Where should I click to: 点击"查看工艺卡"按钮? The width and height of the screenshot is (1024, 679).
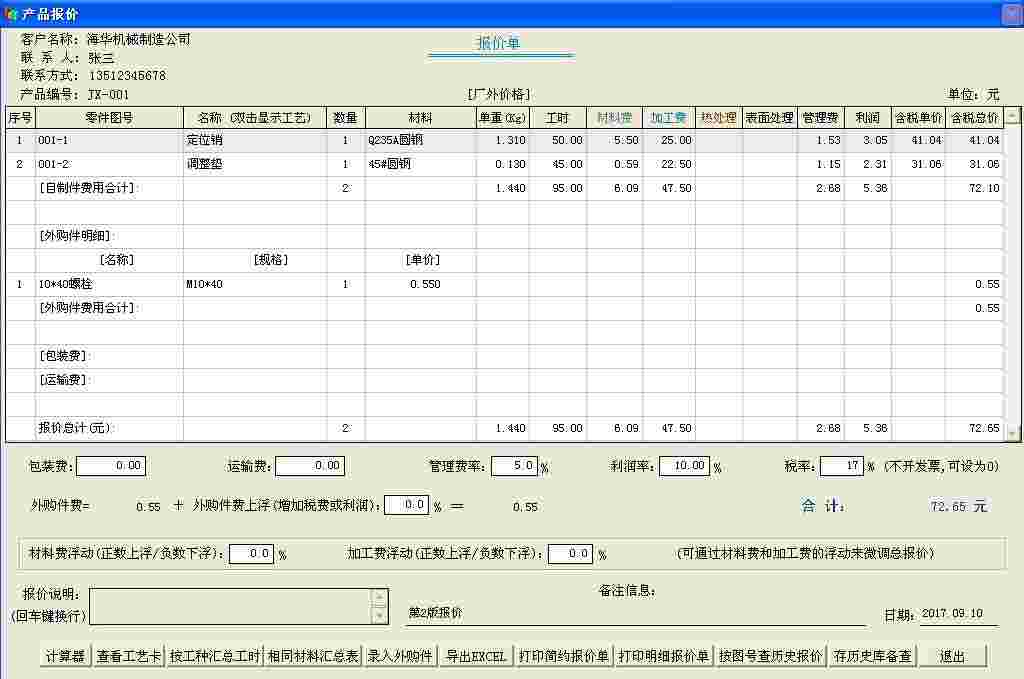tap(130, 657)
